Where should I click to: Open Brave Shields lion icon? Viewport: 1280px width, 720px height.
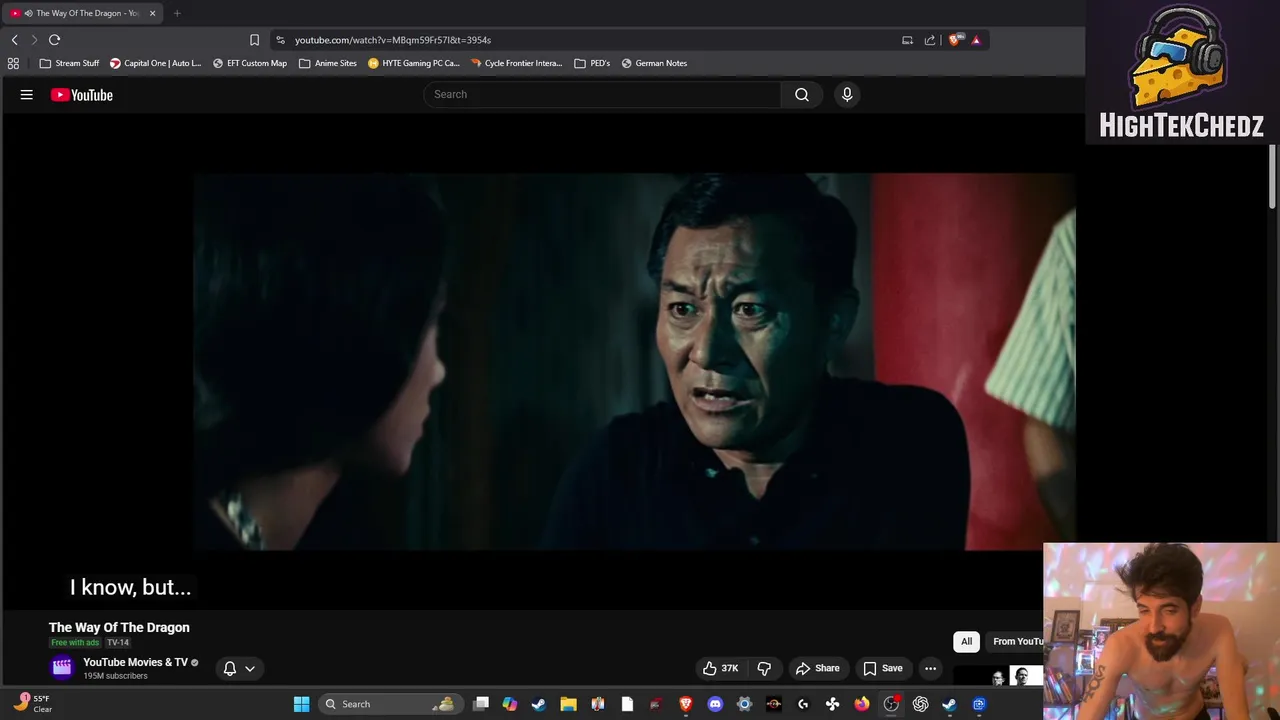point(954,40)
